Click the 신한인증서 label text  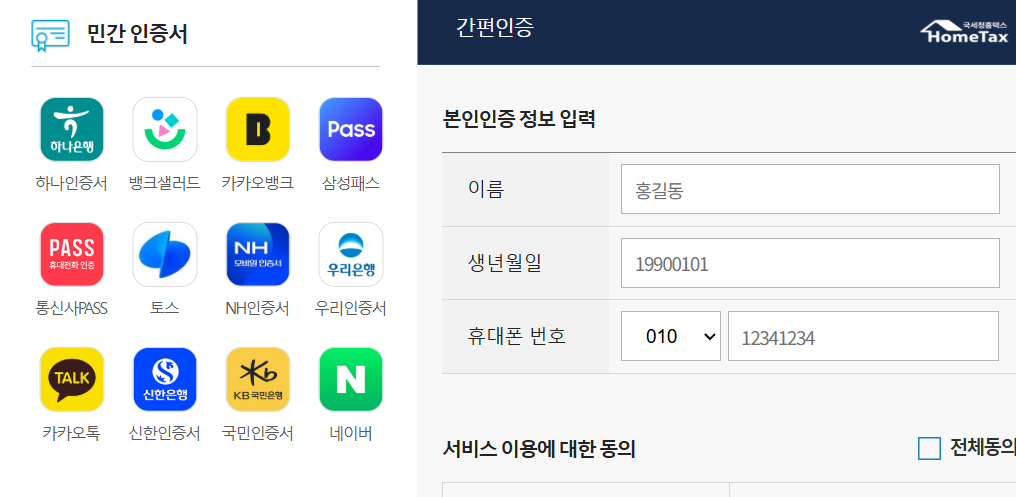click(x=165, y=433)
